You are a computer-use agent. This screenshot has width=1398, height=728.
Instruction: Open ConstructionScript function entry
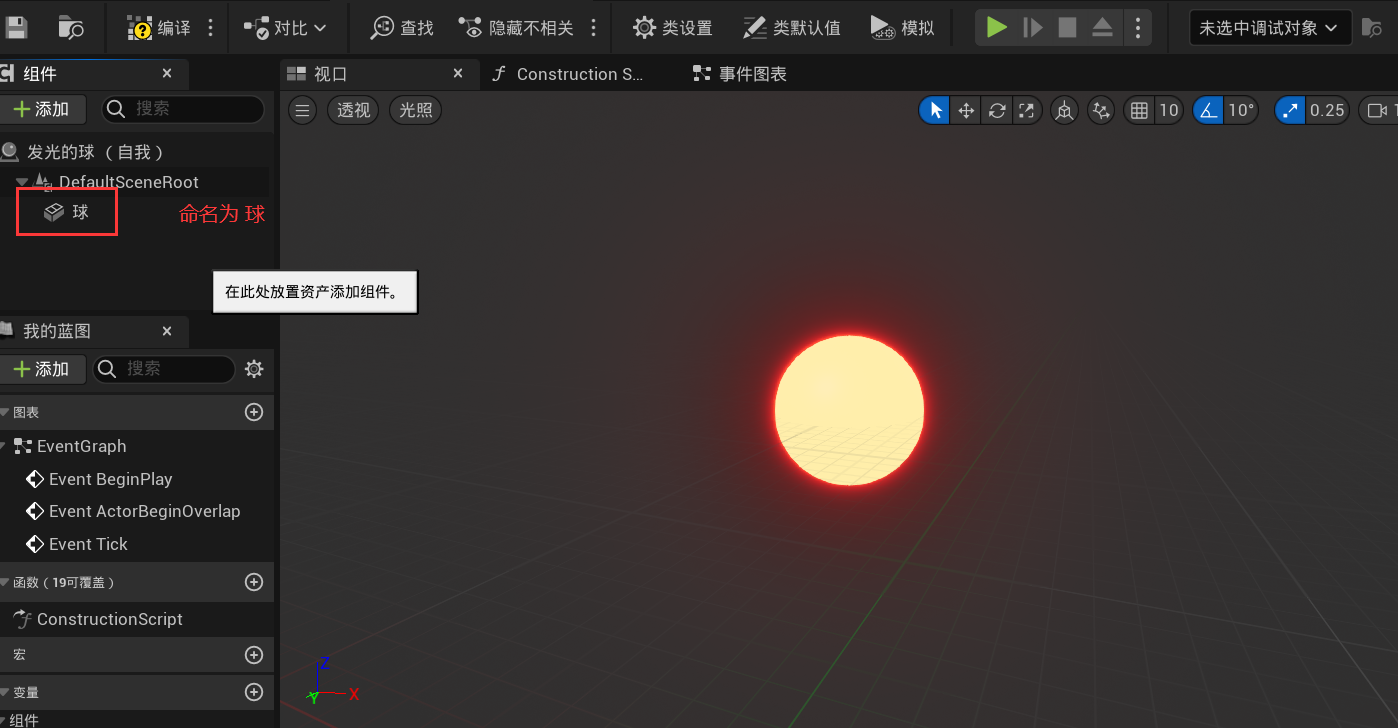(98, 619)
